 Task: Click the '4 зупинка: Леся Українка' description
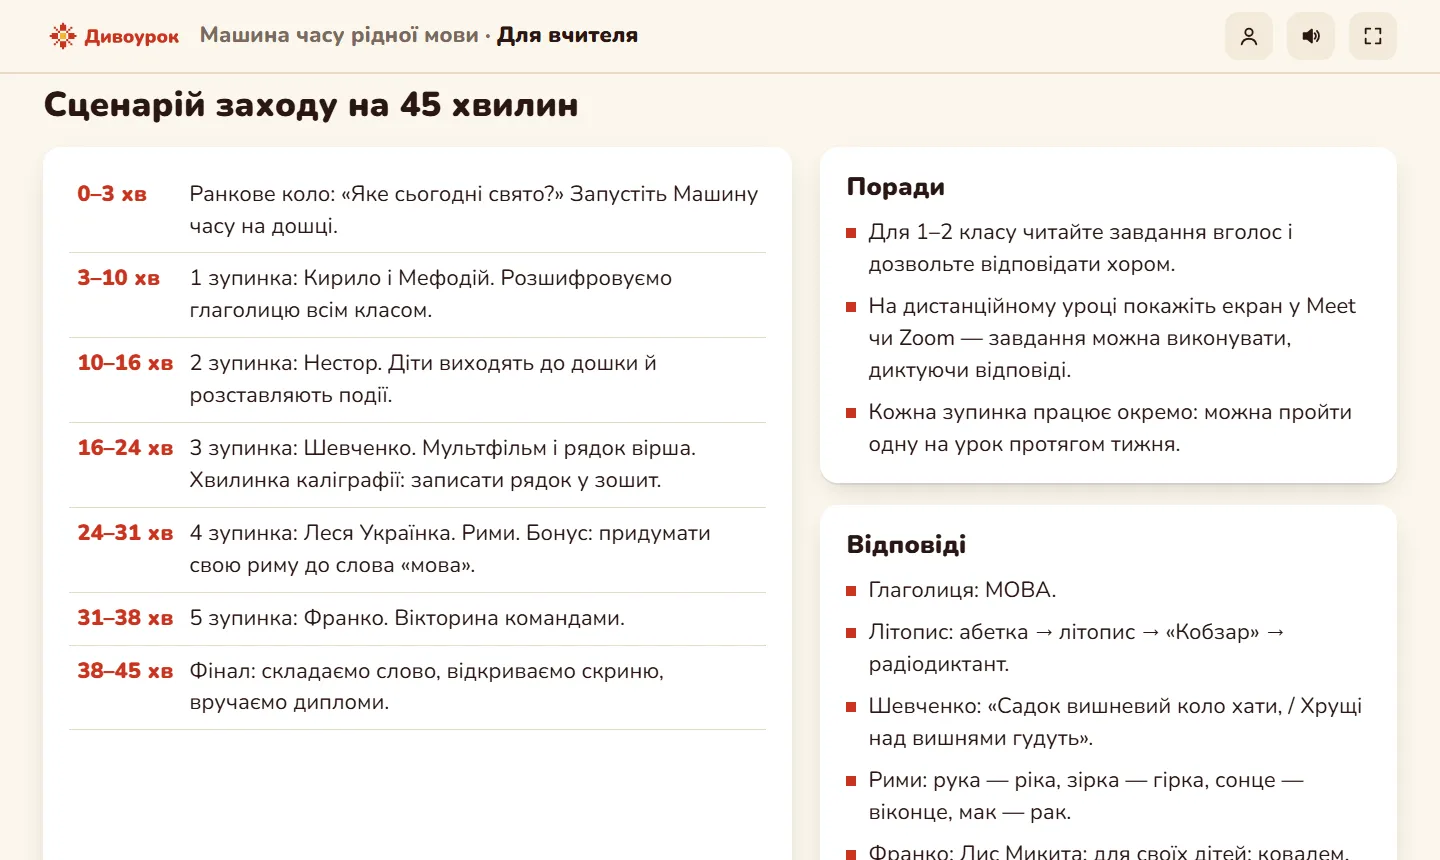click(x=450, y=549)
